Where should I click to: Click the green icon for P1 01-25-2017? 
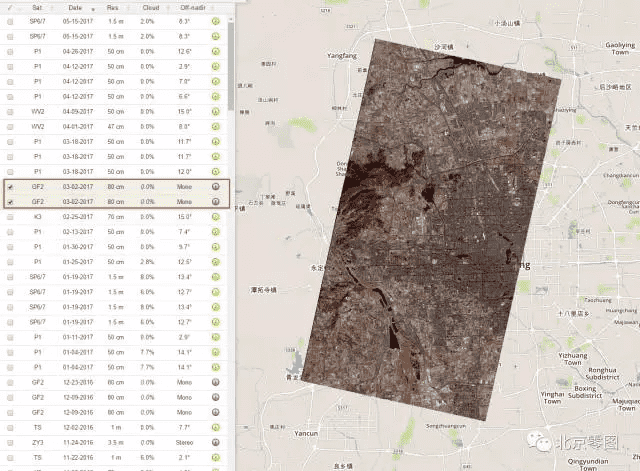[216, 262]
